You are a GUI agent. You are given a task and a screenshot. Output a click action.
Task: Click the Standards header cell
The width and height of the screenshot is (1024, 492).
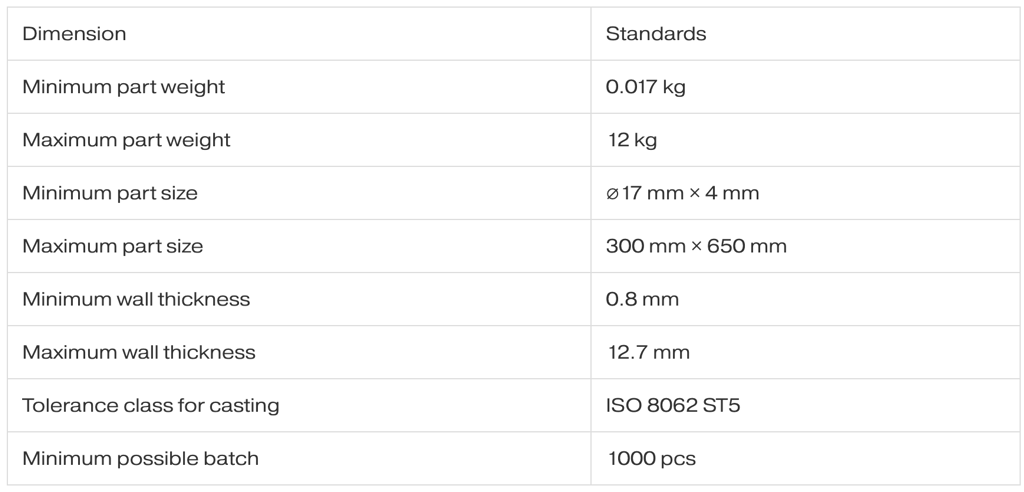point(656,34)
